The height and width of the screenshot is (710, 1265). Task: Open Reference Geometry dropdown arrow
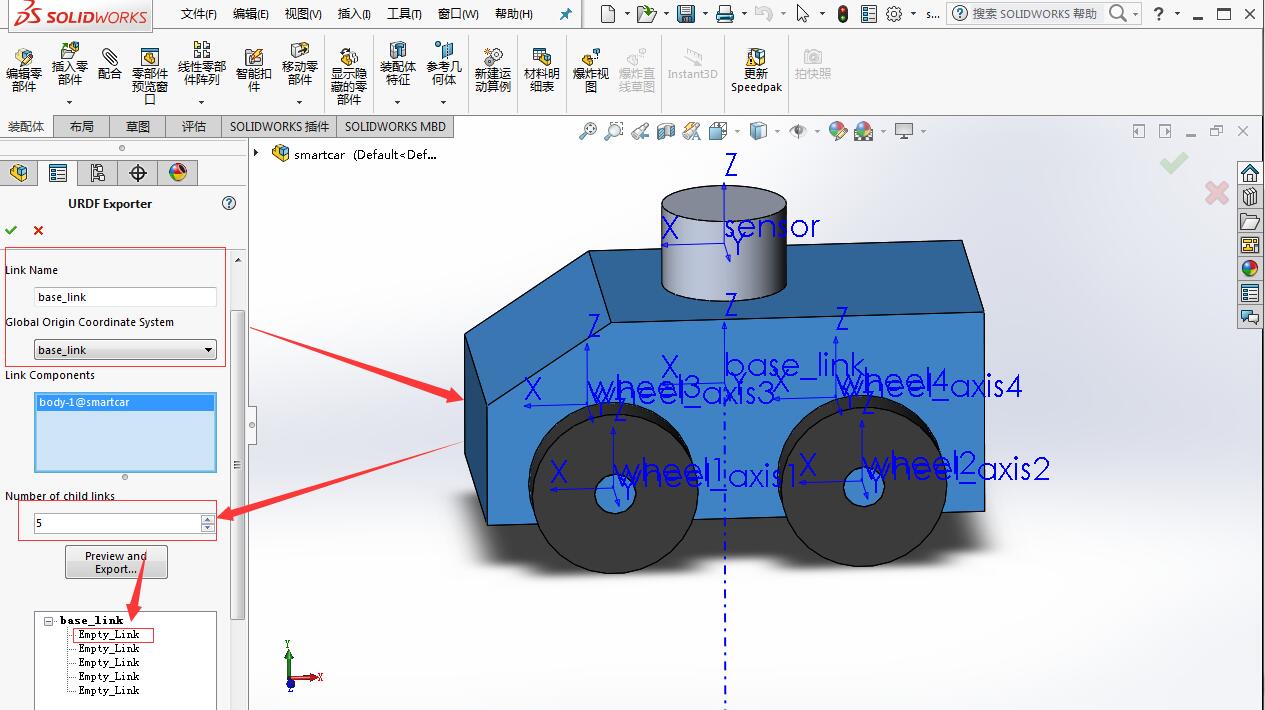[444, 101]
